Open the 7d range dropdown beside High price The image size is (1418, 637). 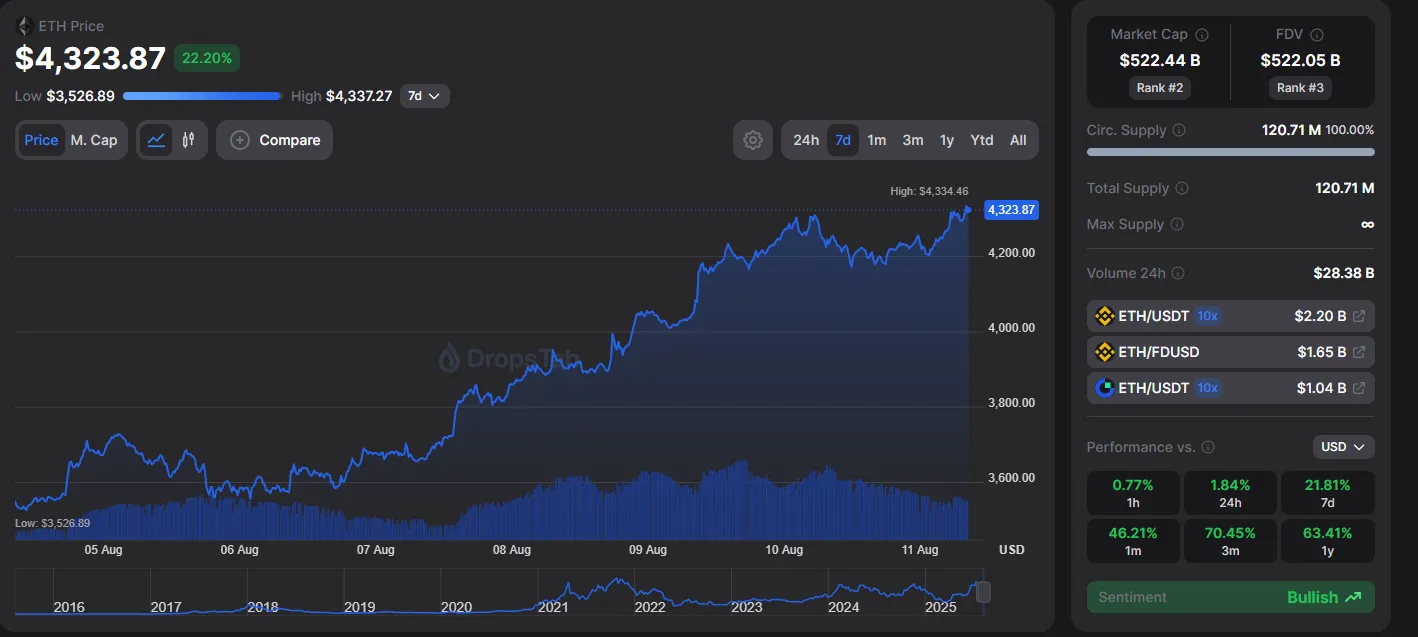pos(425,96)
